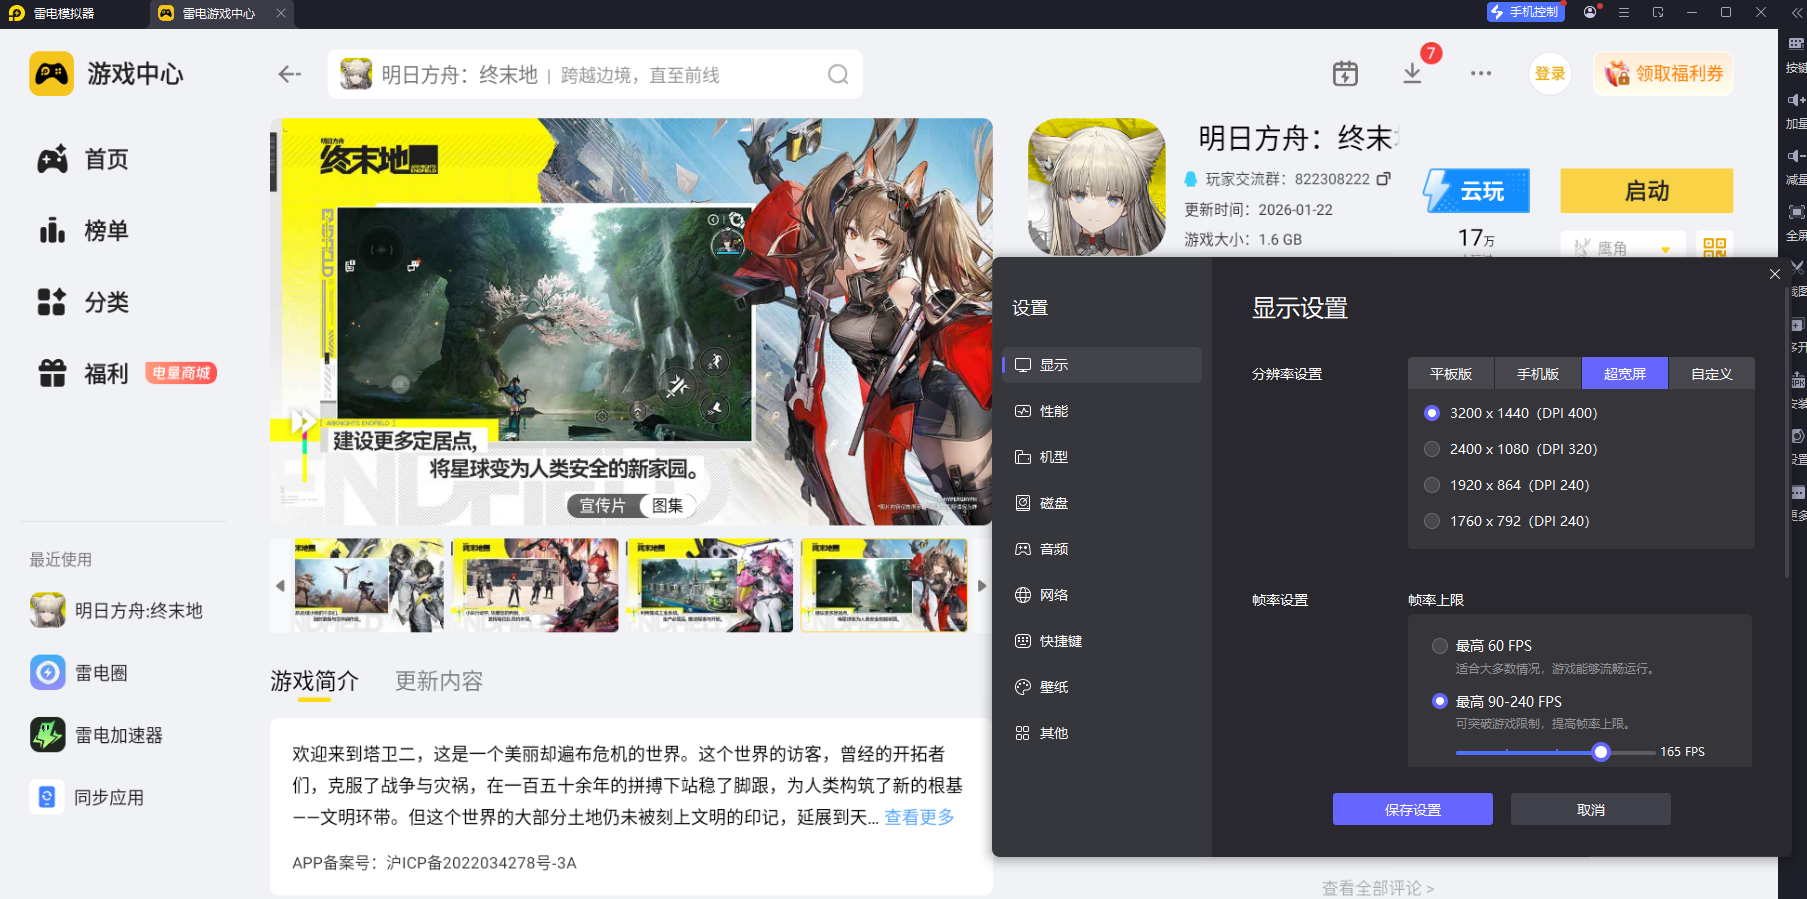Screen dimensions: 1807x899
Task: Click the 游戏中心 controller logo
Action: 51,74
